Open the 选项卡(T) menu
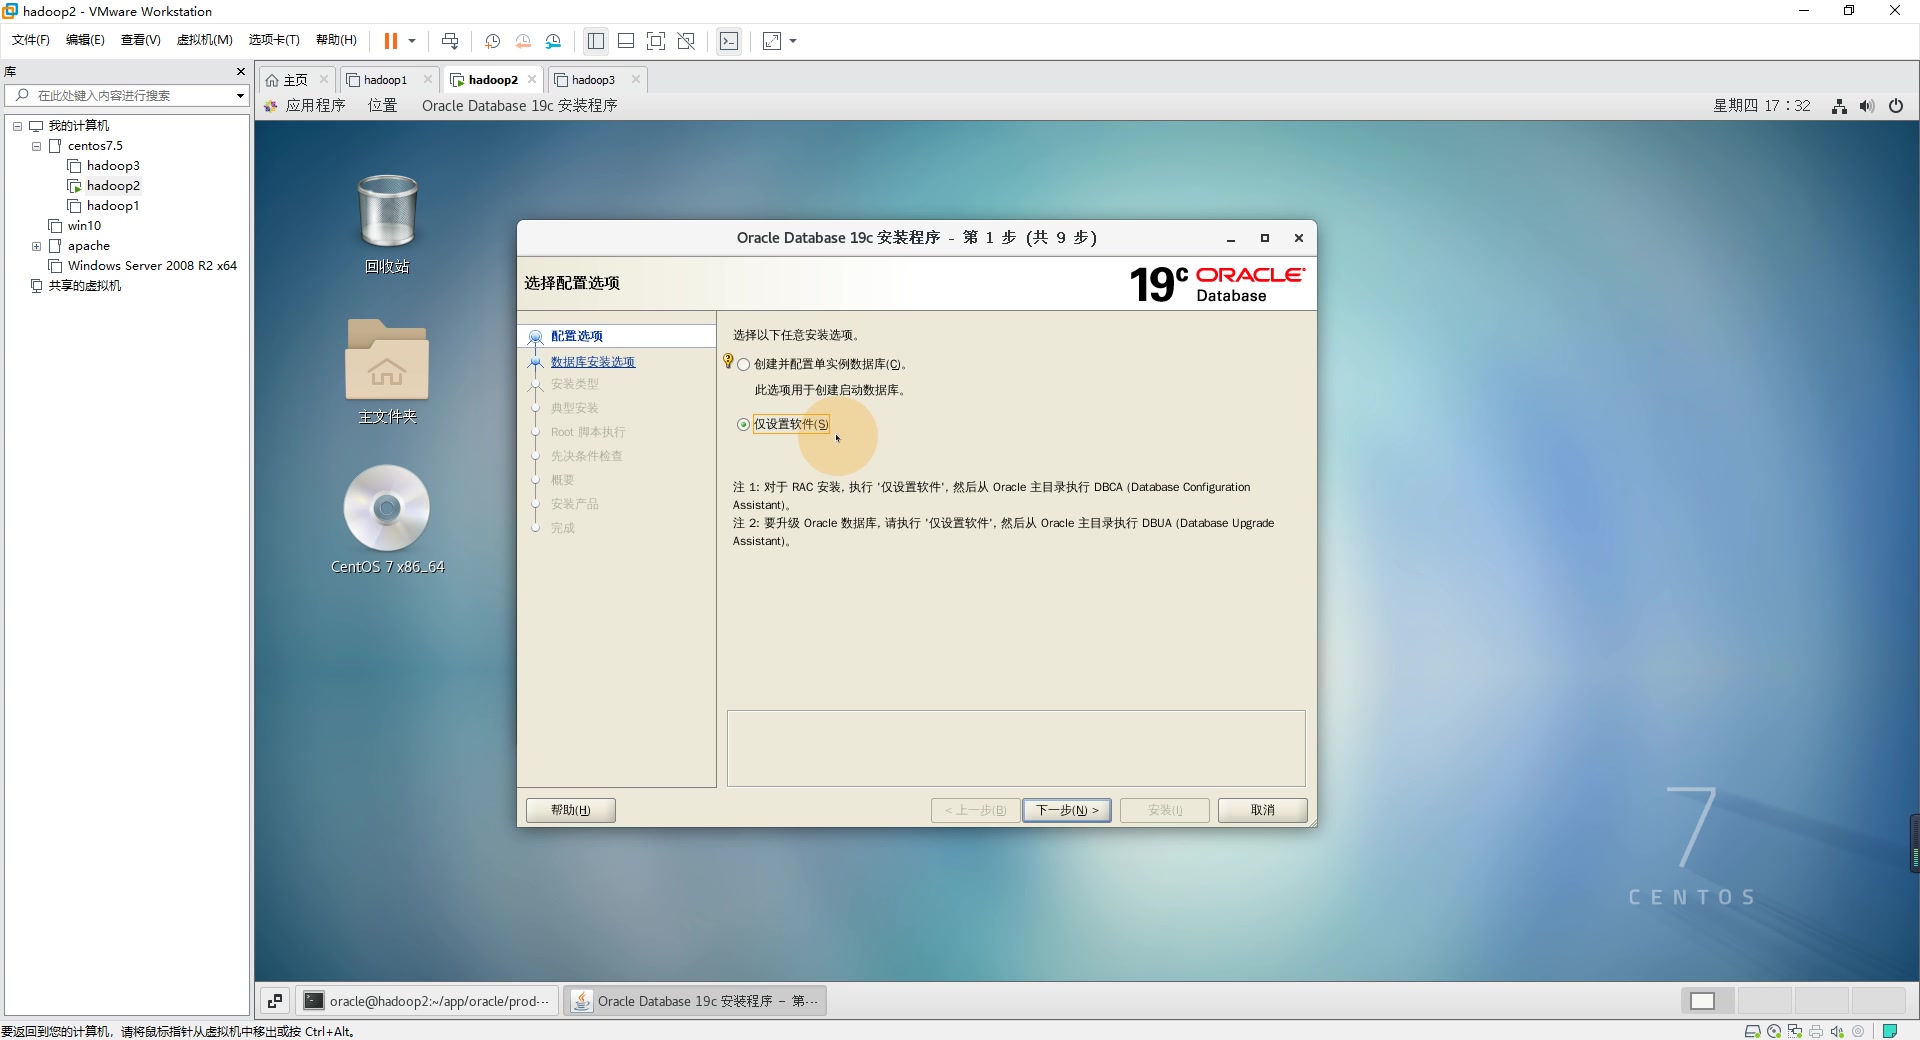The height and width of the screenshot is (1040, 1920). click(x=274, y=40)
